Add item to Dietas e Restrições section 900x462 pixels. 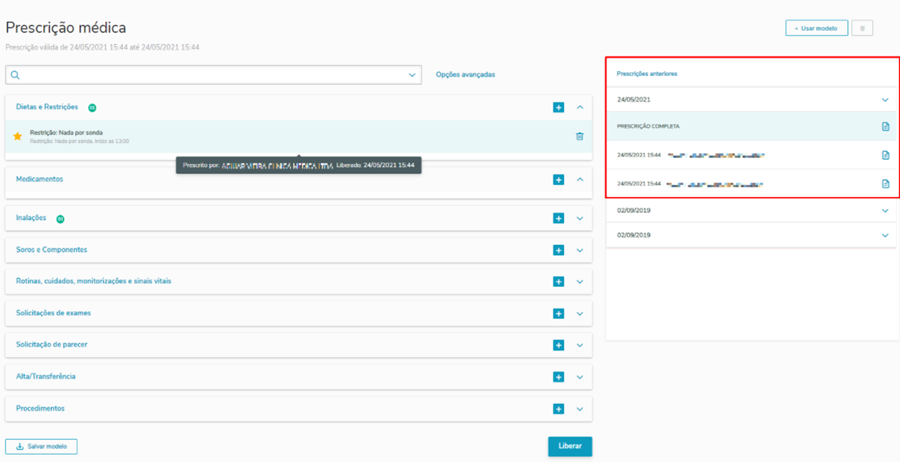(558, 107)
